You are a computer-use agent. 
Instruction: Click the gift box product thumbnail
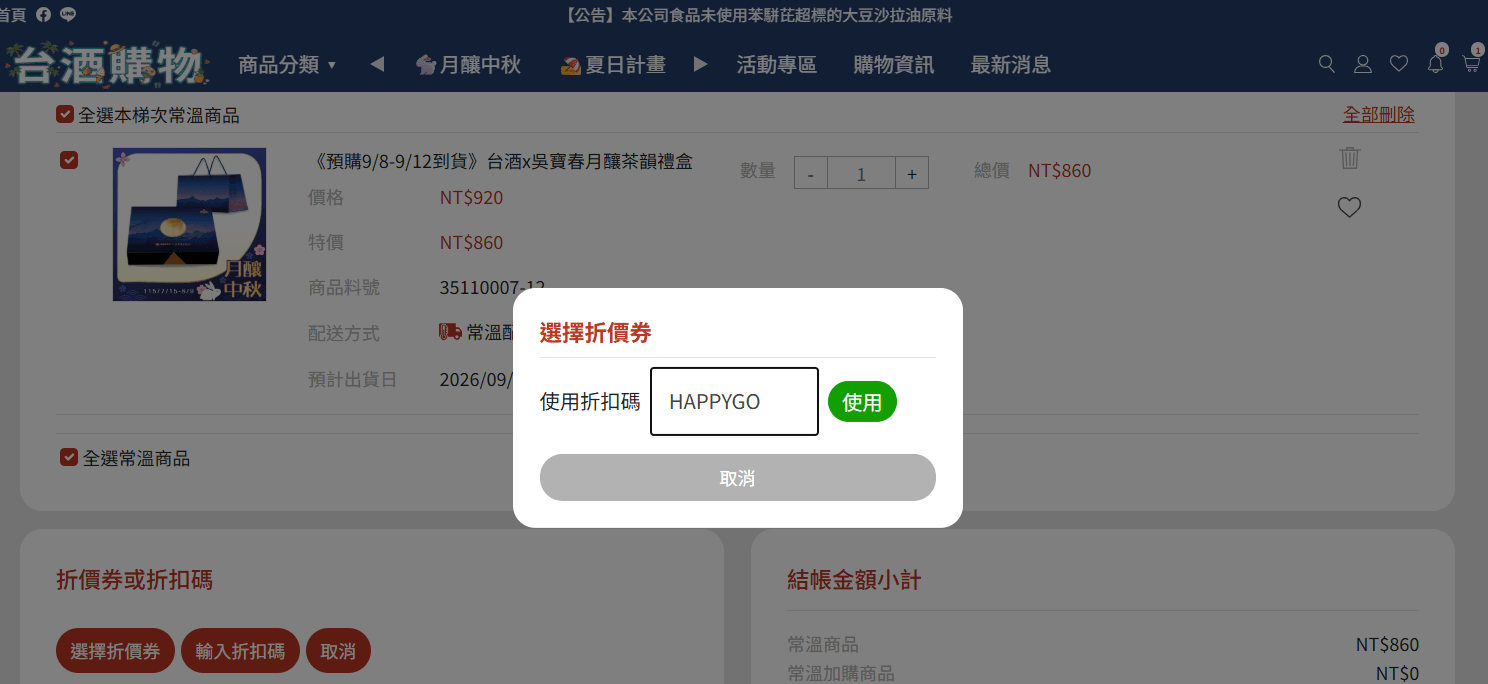click(x=189, y=225)
